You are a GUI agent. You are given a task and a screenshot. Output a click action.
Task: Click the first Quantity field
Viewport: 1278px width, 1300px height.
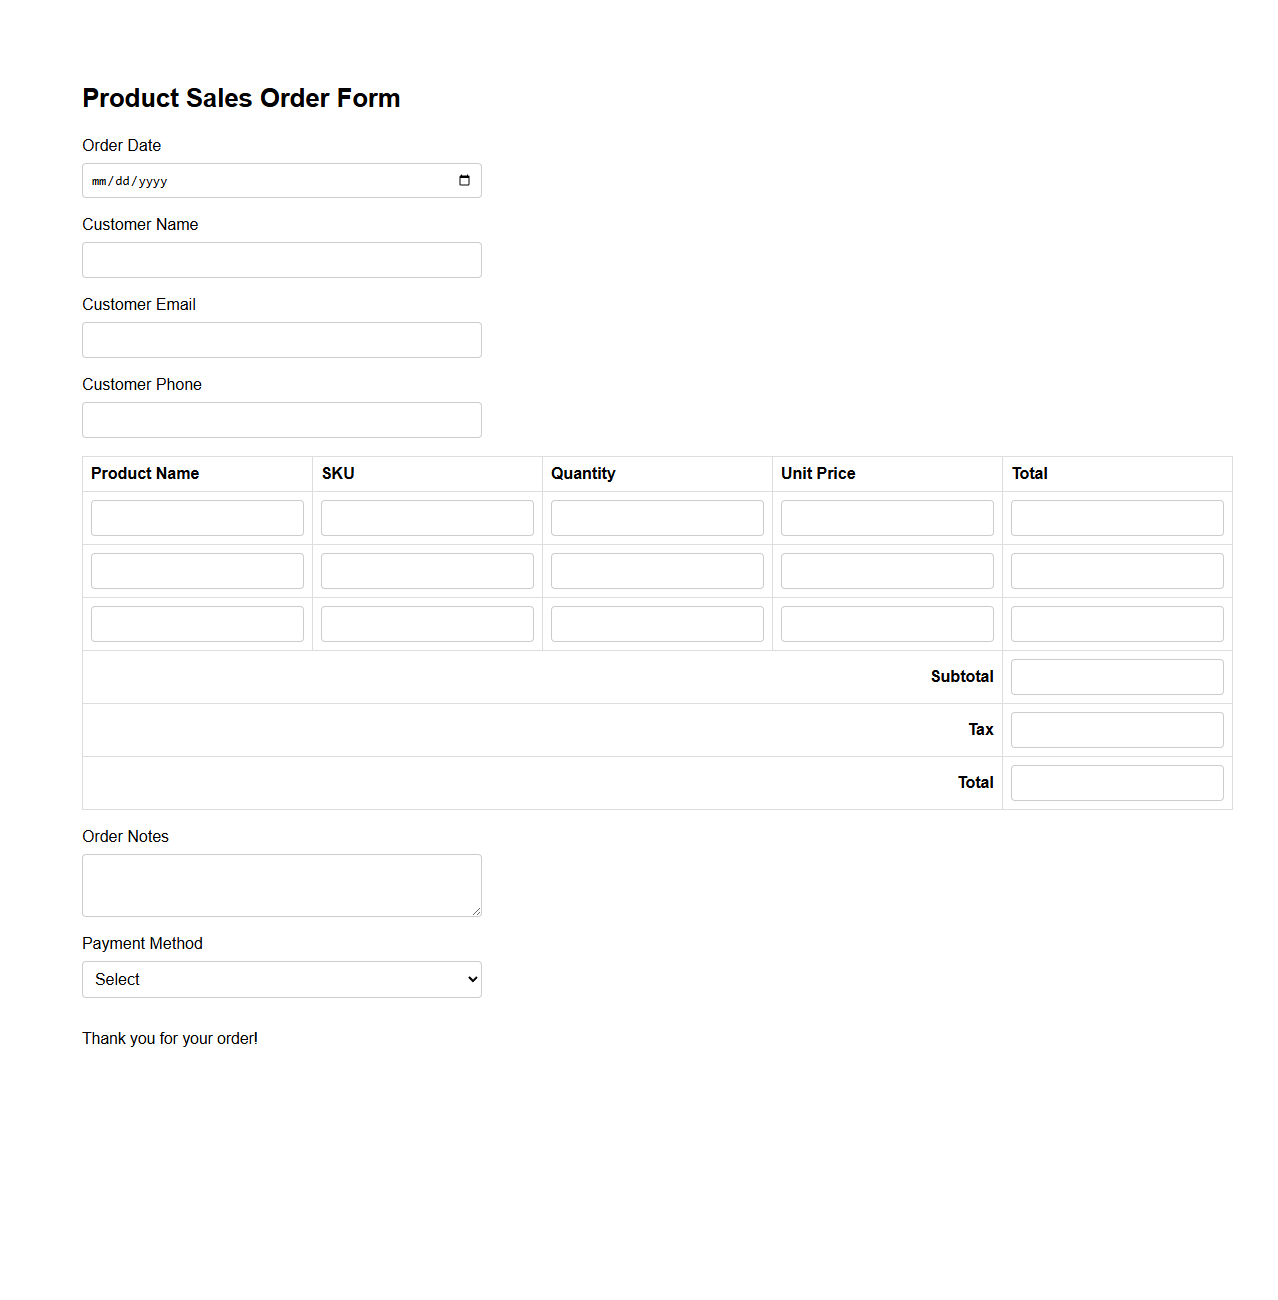click(657, 517)
